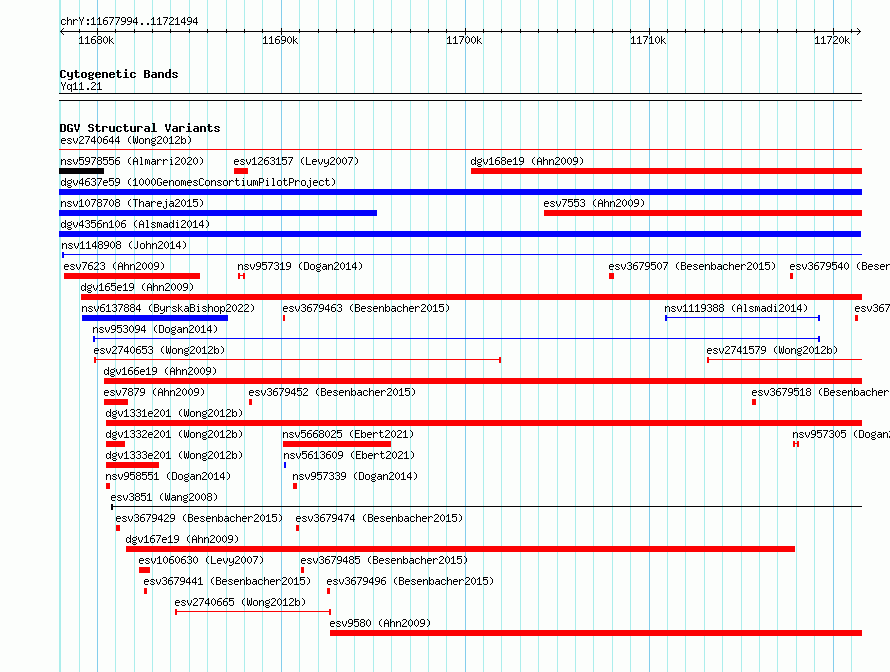Click the 11710k ruler mark
The width and height of the screenshot is (890, 672).
(648, 40)
